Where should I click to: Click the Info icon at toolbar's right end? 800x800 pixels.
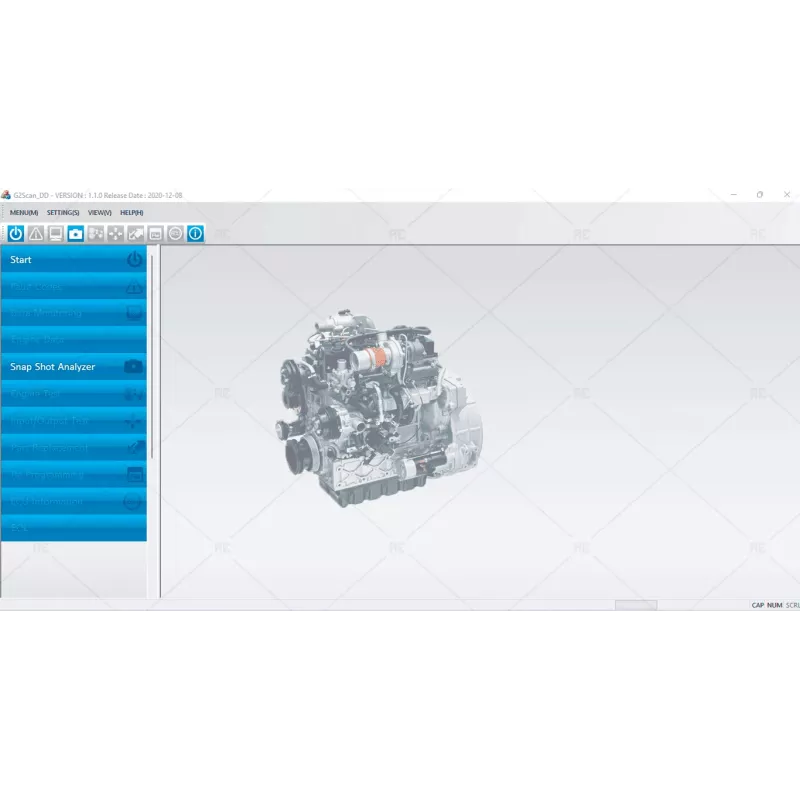tap(196, 233)
